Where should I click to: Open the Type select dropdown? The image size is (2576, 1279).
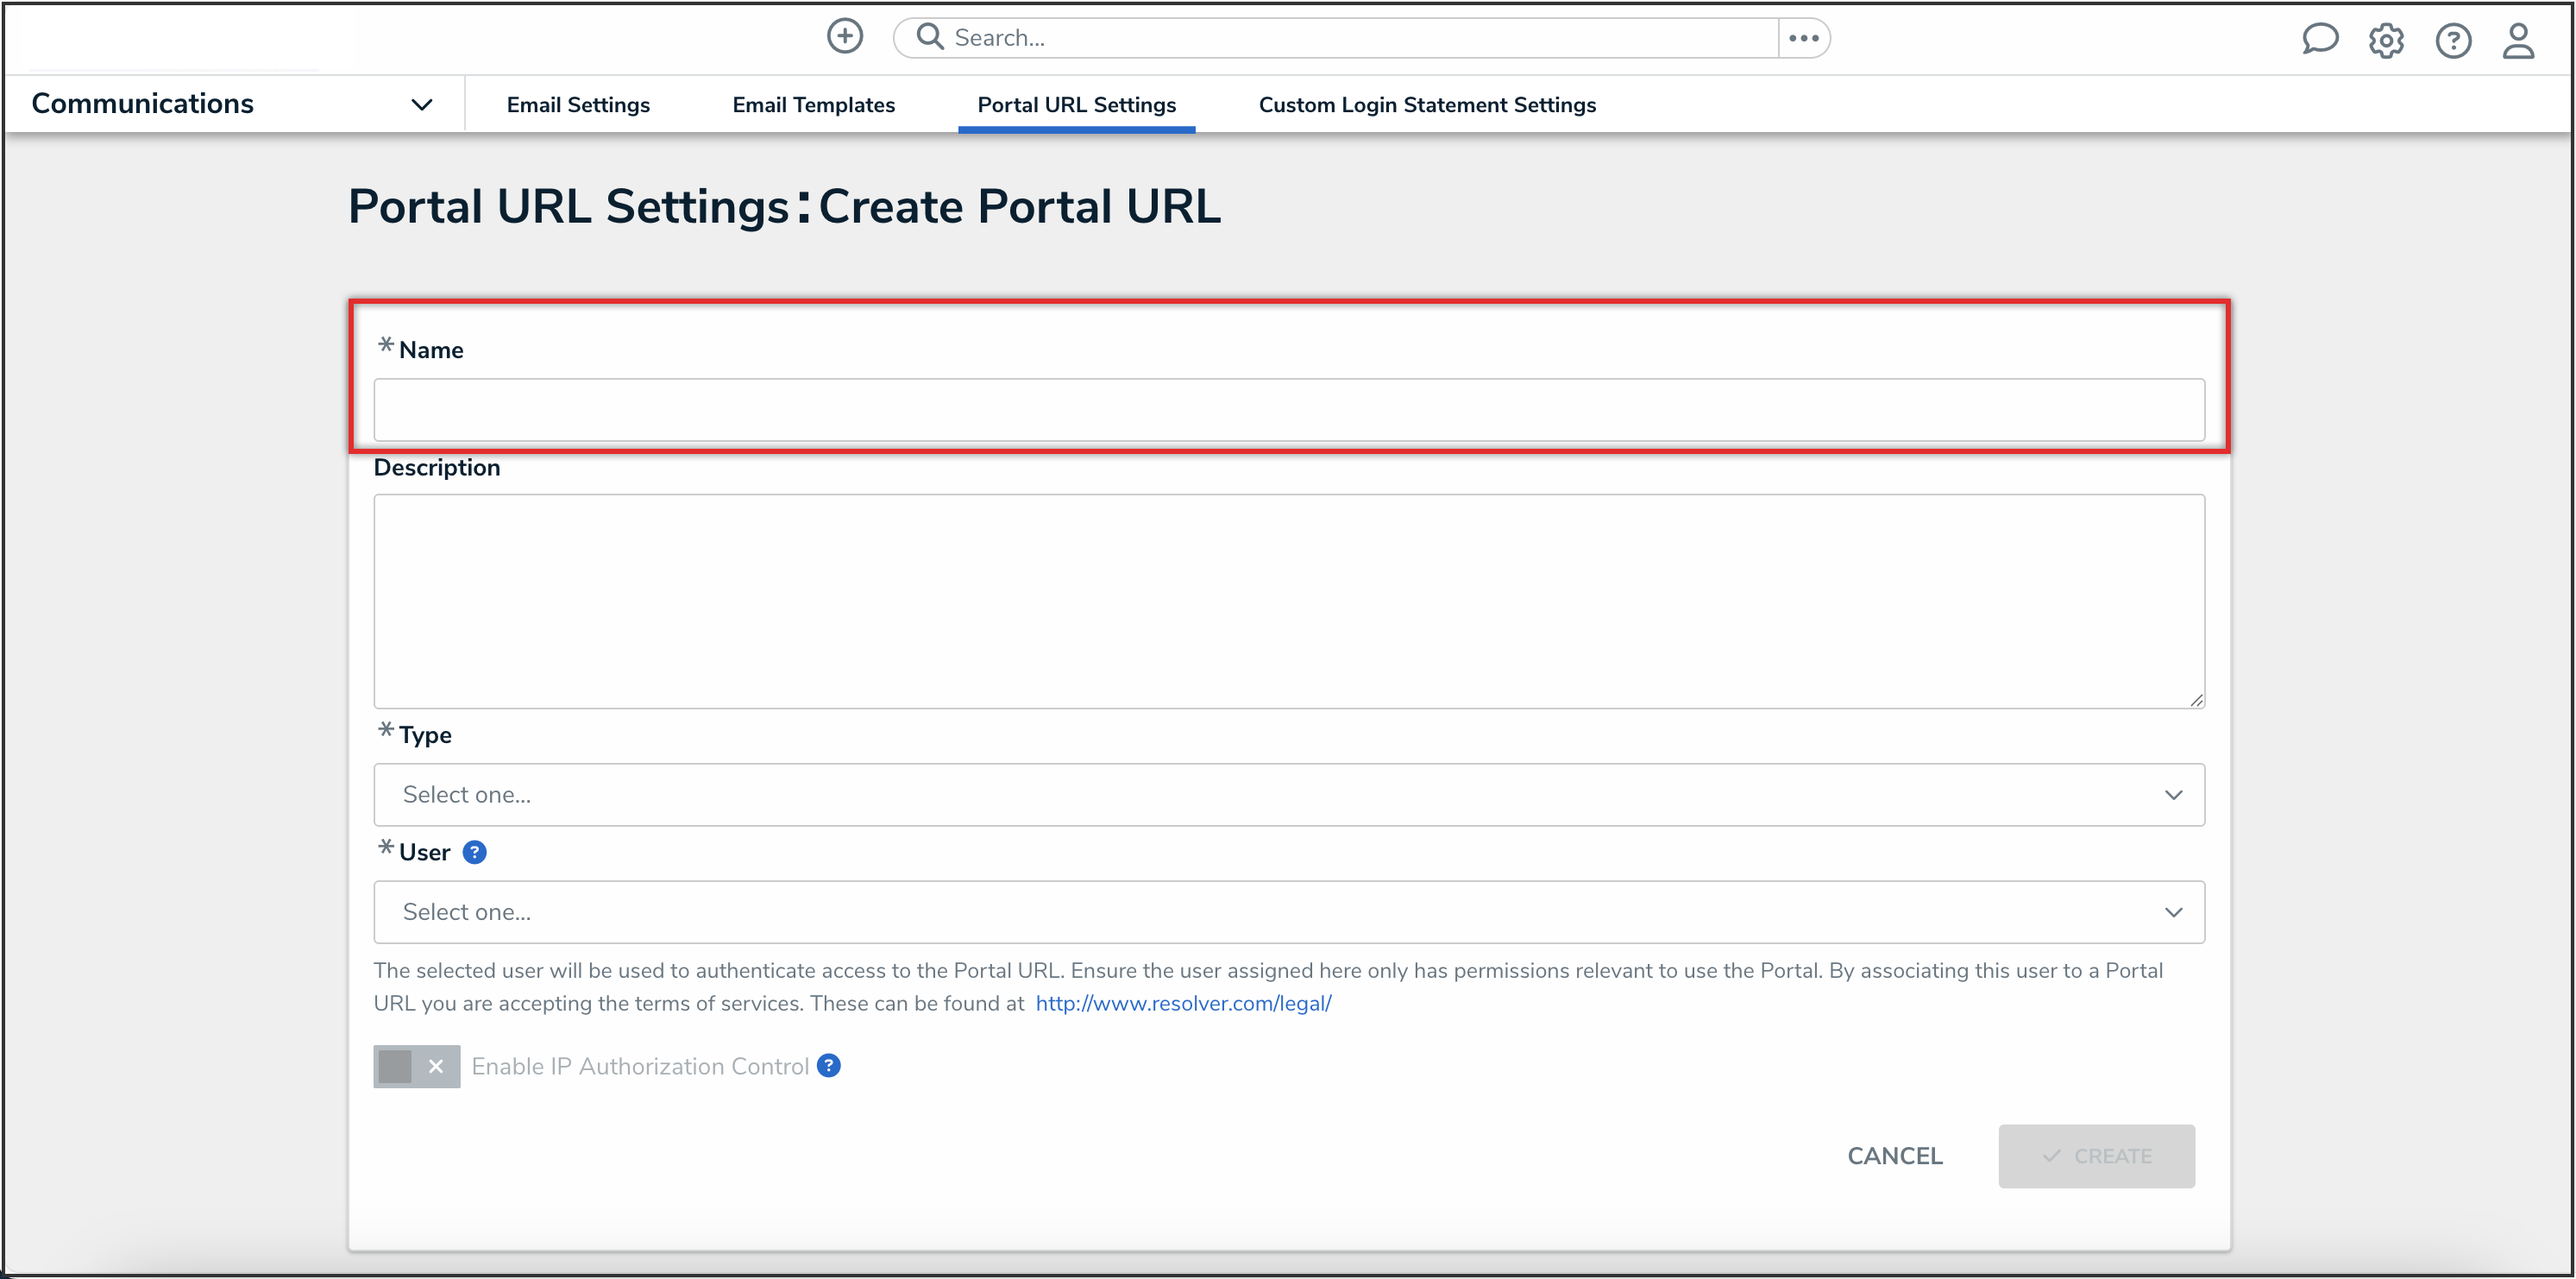click(x=1288, y=795)
